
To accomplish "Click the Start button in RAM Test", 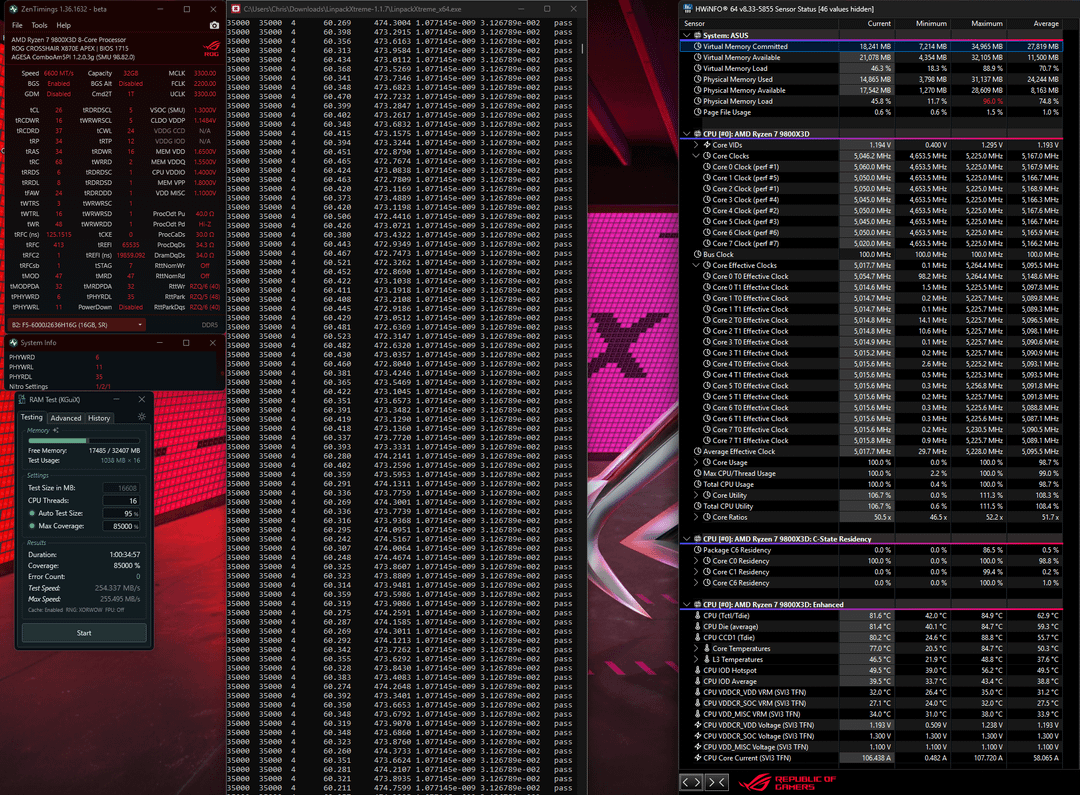I will pos(84,632).
